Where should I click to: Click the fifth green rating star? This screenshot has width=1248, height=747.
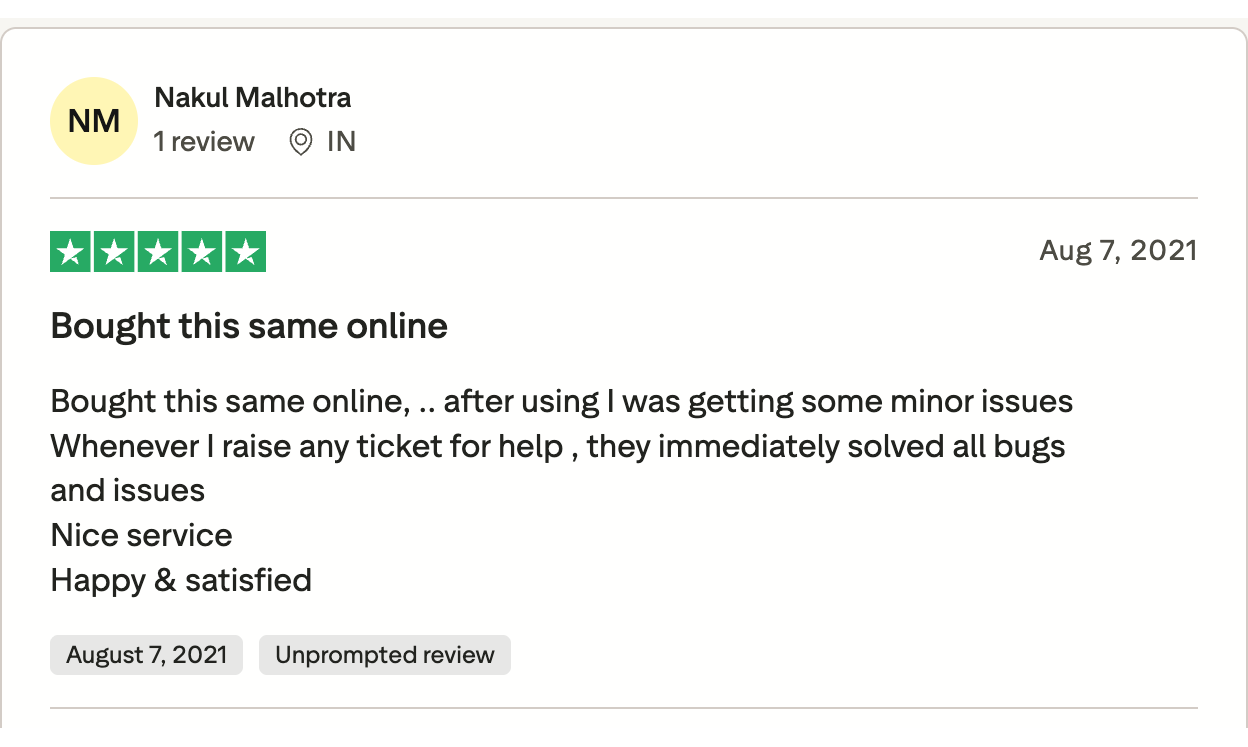pyautogui.click(x=245, y=252)
